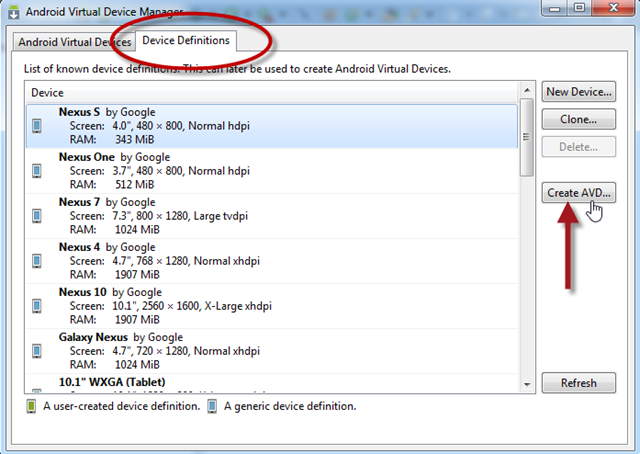Click '10.1", 2560 × 1600, X-Large xhdpi' text

click(192, 306)
